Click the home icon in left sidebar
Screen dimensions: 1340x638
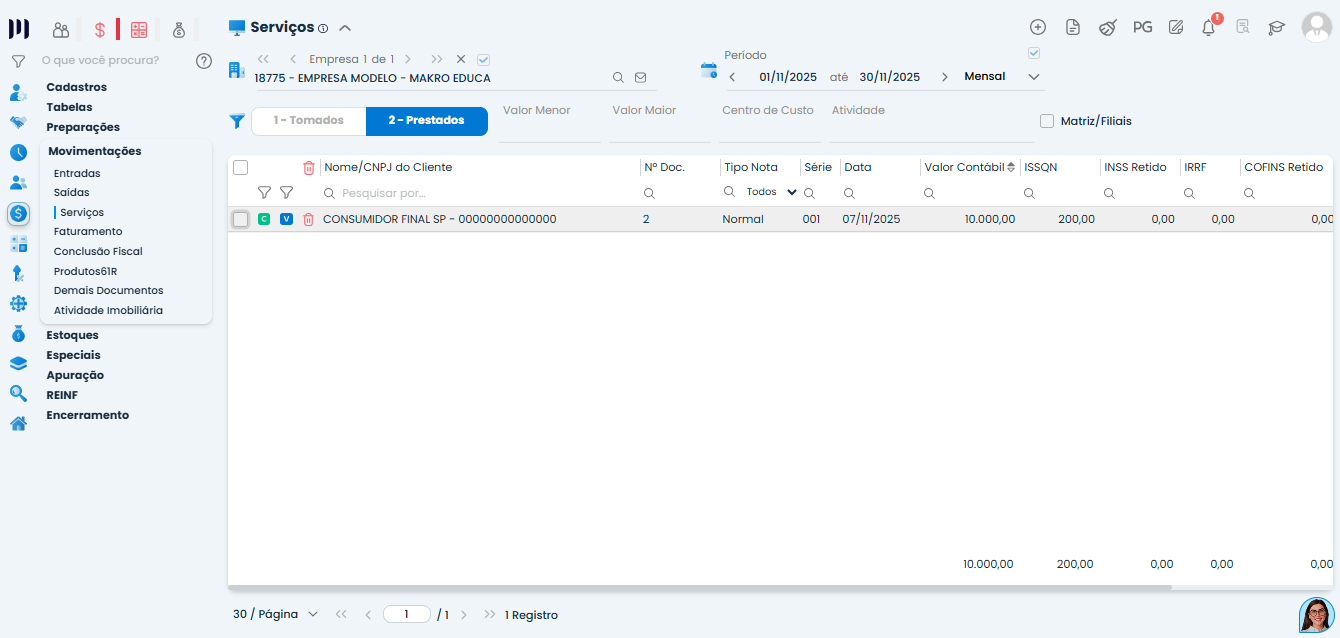(x=18, y=423)
